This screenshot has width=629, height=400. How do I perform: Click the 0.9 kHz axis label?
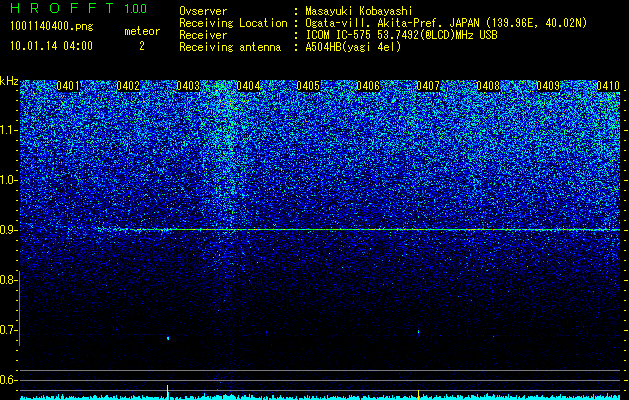8,230
